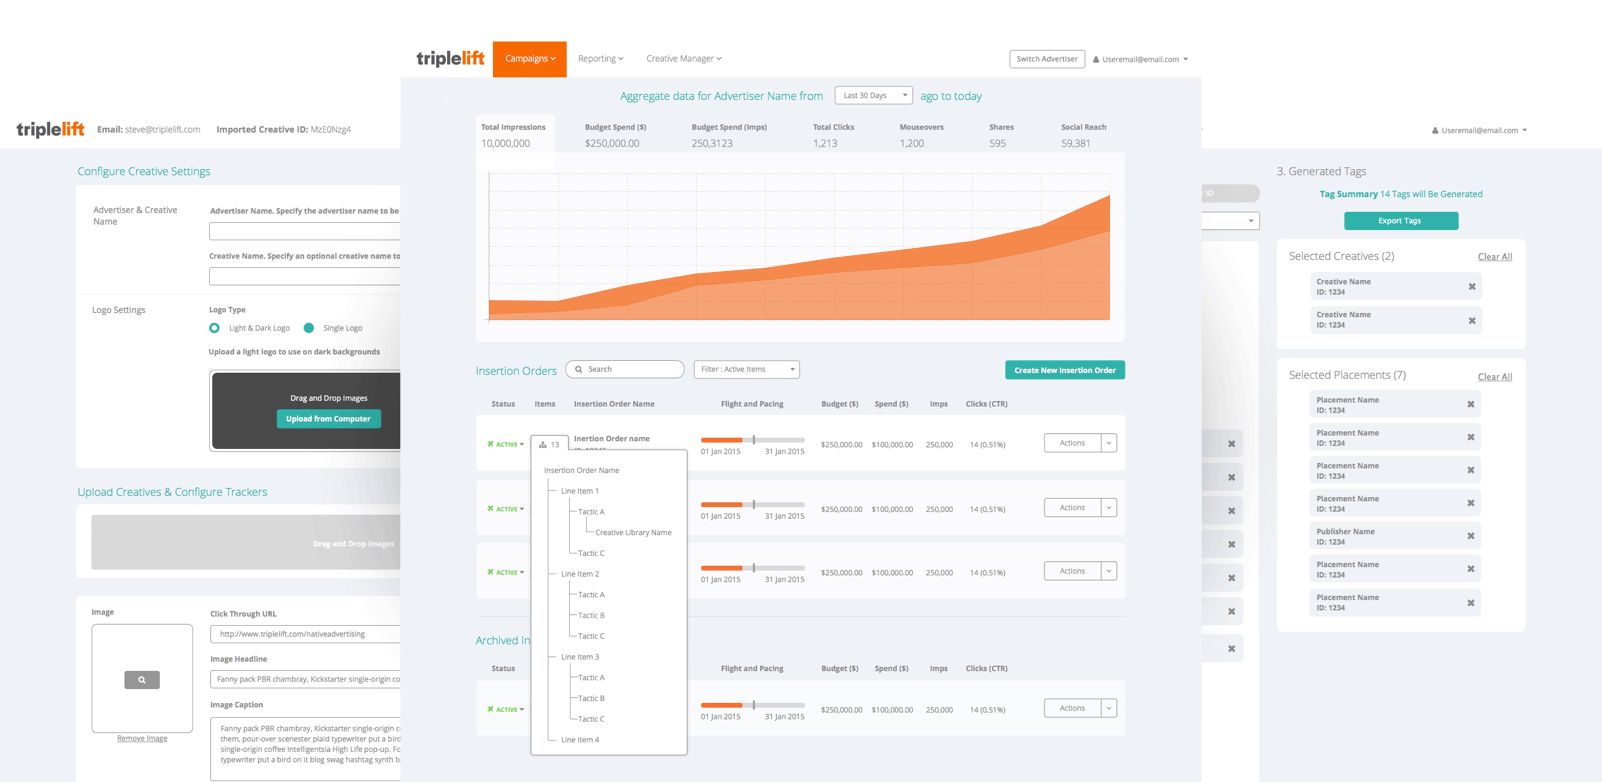Click the Drag and Drop Images logo upload area
This screenshot has height=782, width=1602.
pos(306,411)
